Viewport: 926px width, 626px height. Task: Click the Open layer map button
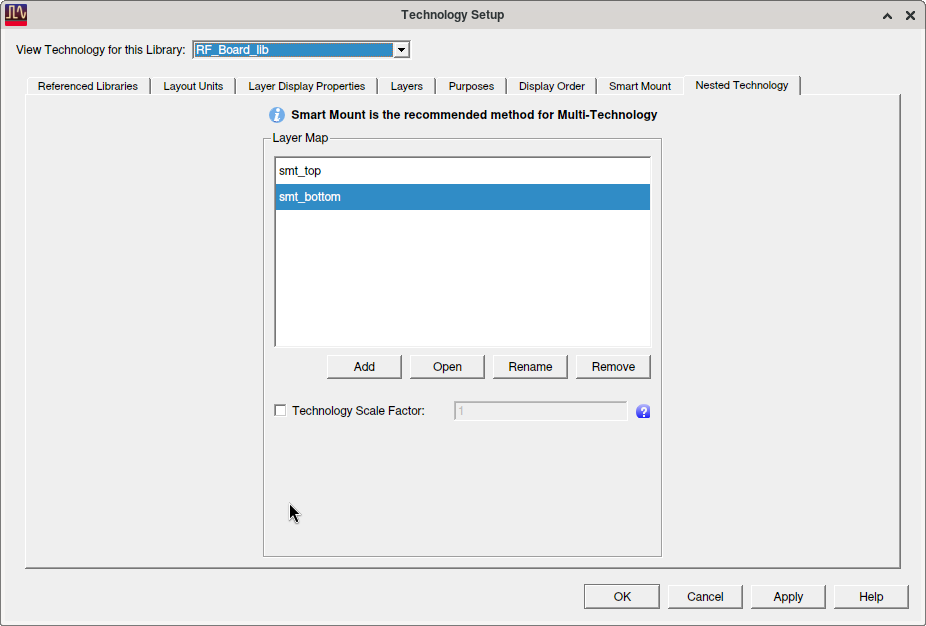[447, 367]
